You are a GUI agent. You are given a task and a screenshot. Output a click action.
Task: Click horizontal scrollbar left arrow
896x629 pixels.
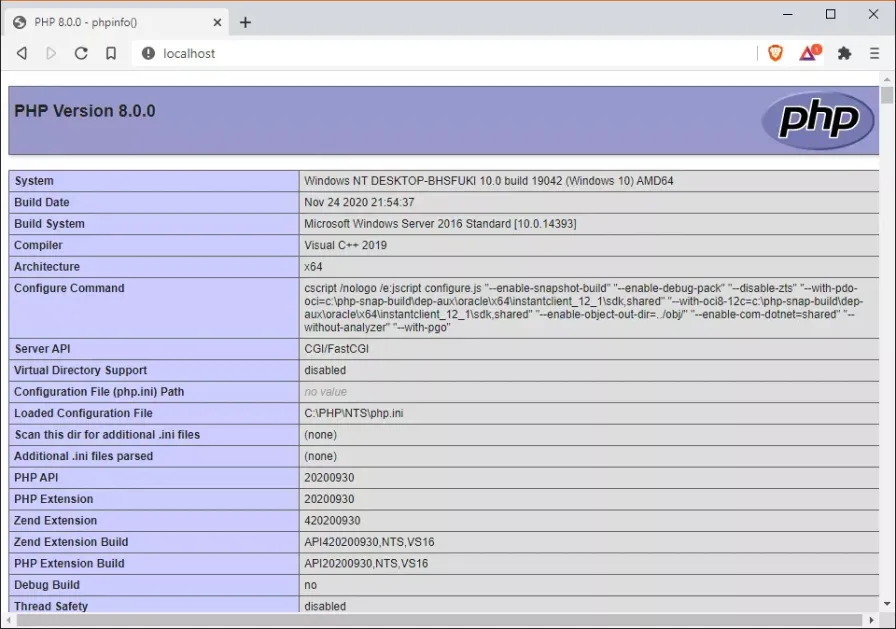[x=9, y=620]
